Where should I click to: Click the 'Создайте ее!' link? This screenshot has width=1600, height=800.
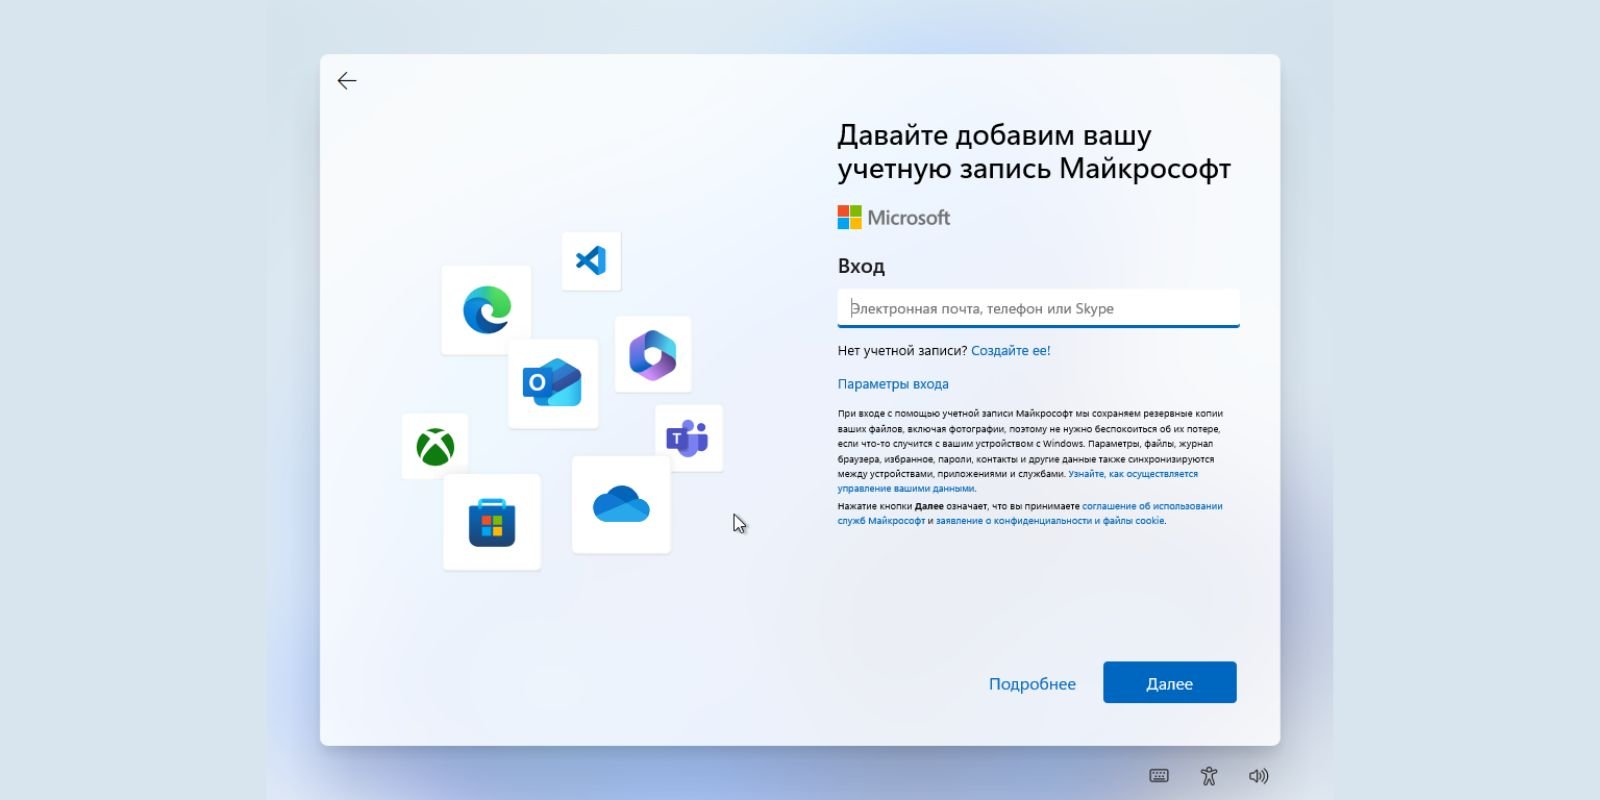pyautogui.click(x=1011, y=350)
